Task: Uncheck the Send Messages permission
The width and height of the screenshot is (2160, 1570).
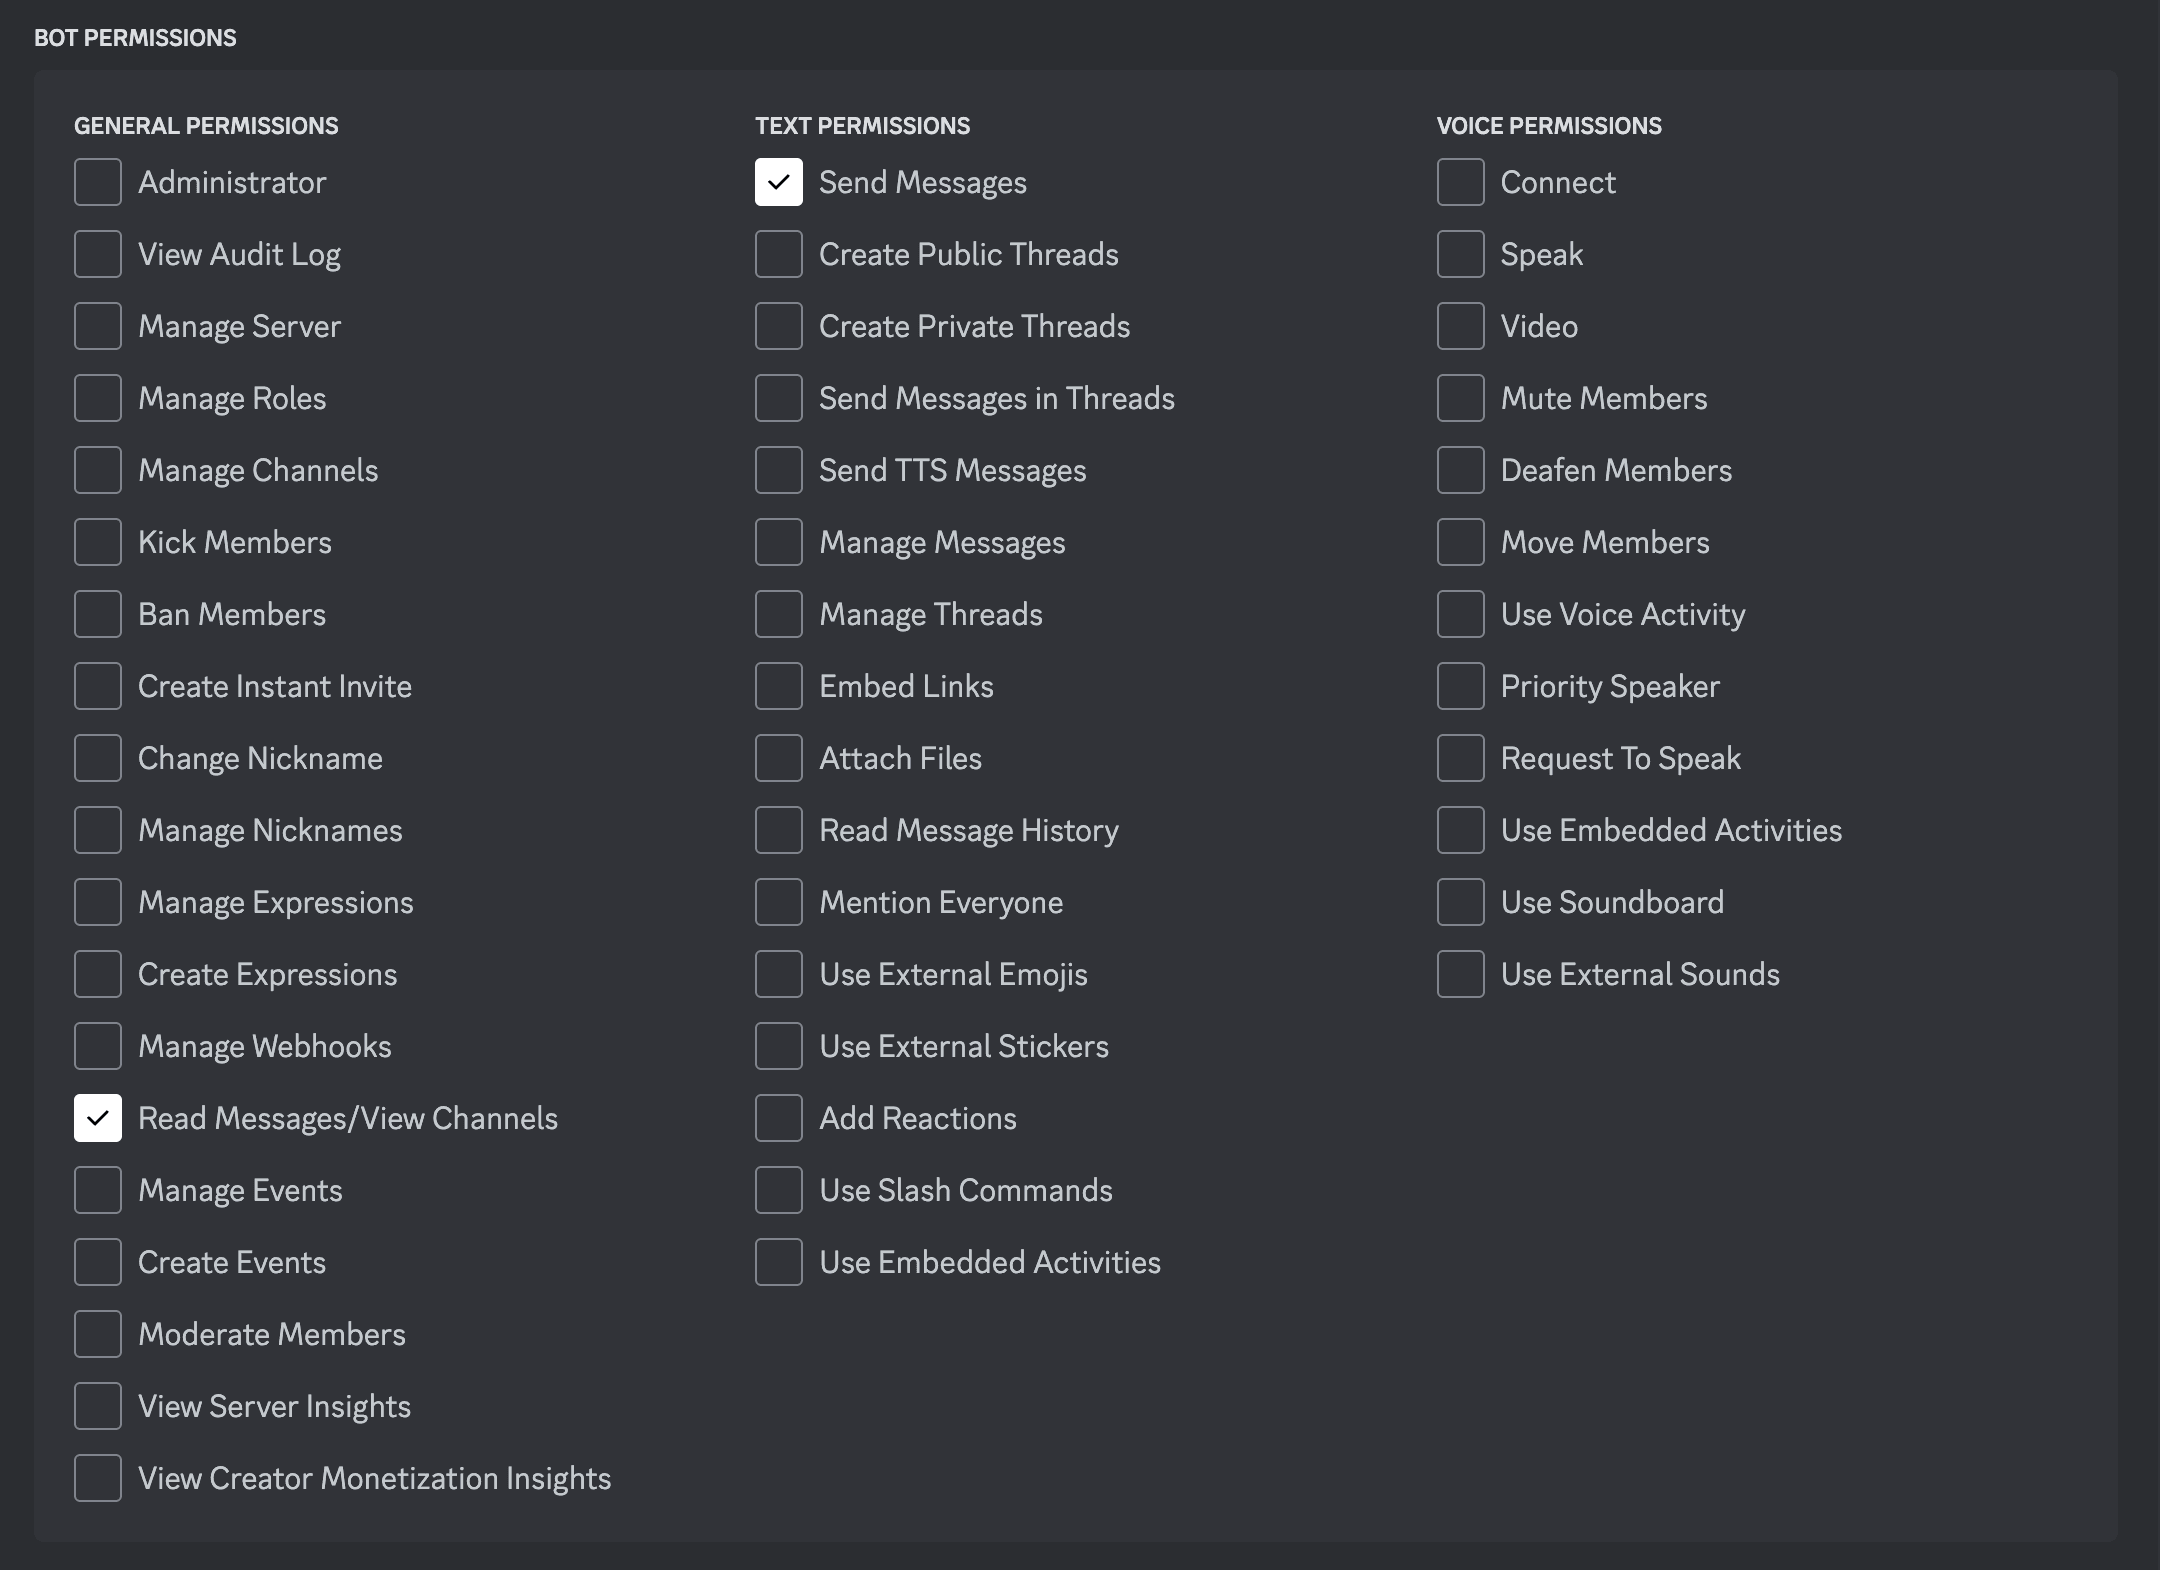Action: pyautogui.click(x=779, y=182)
